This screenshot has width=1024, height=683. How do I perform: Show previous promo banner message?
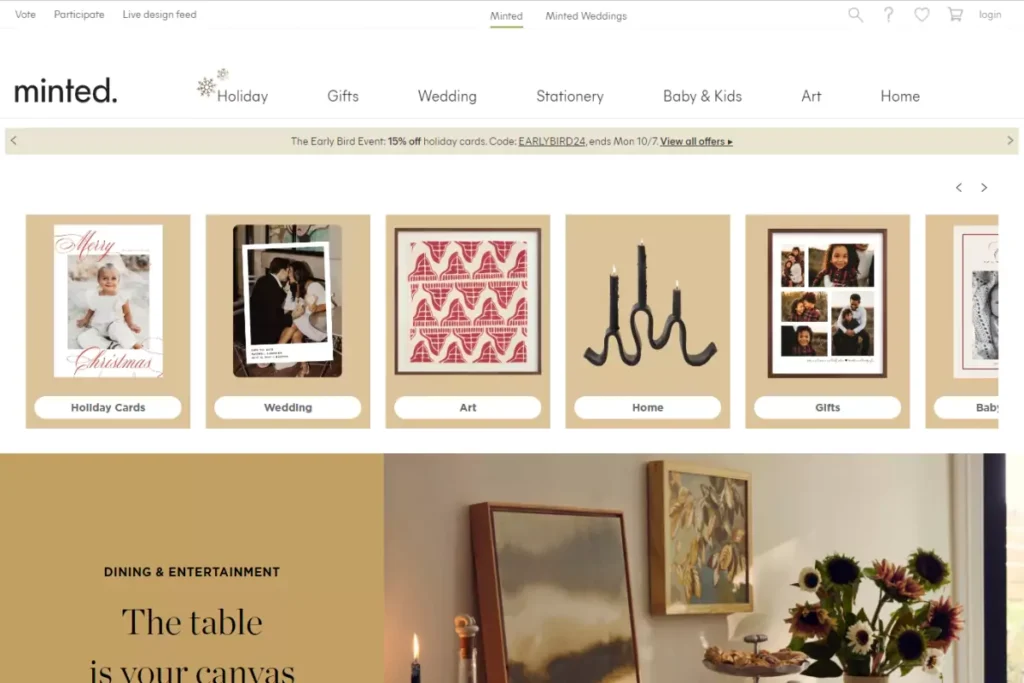14,140
